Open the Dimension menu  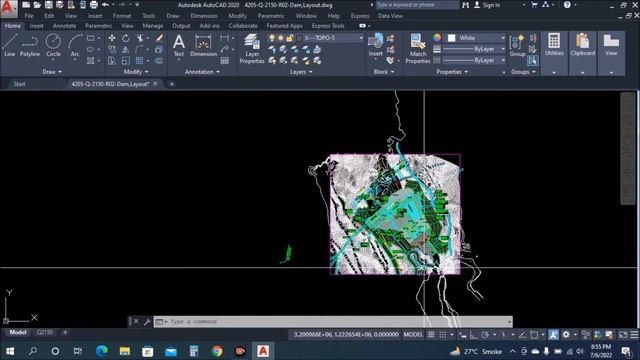pyautogui.click(x=204, y=16)
